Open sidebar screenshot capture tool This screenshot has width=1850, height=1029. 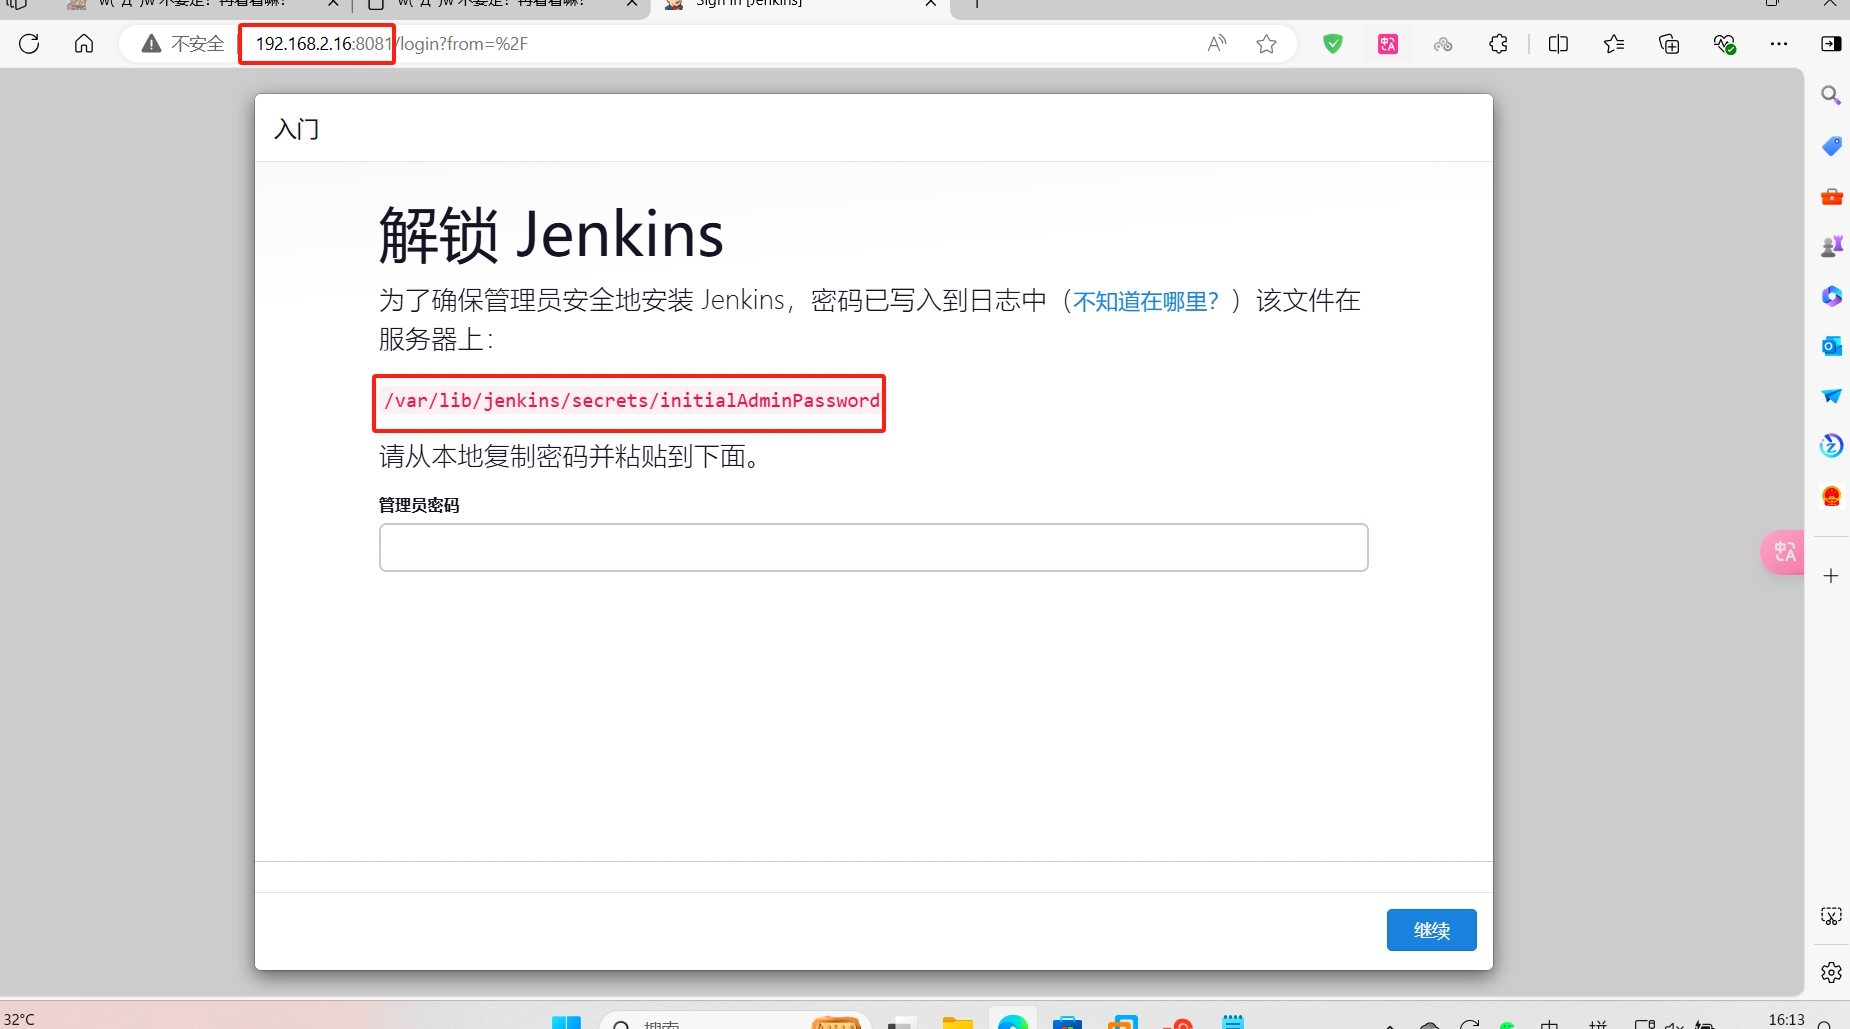[x=1831, y=916]
